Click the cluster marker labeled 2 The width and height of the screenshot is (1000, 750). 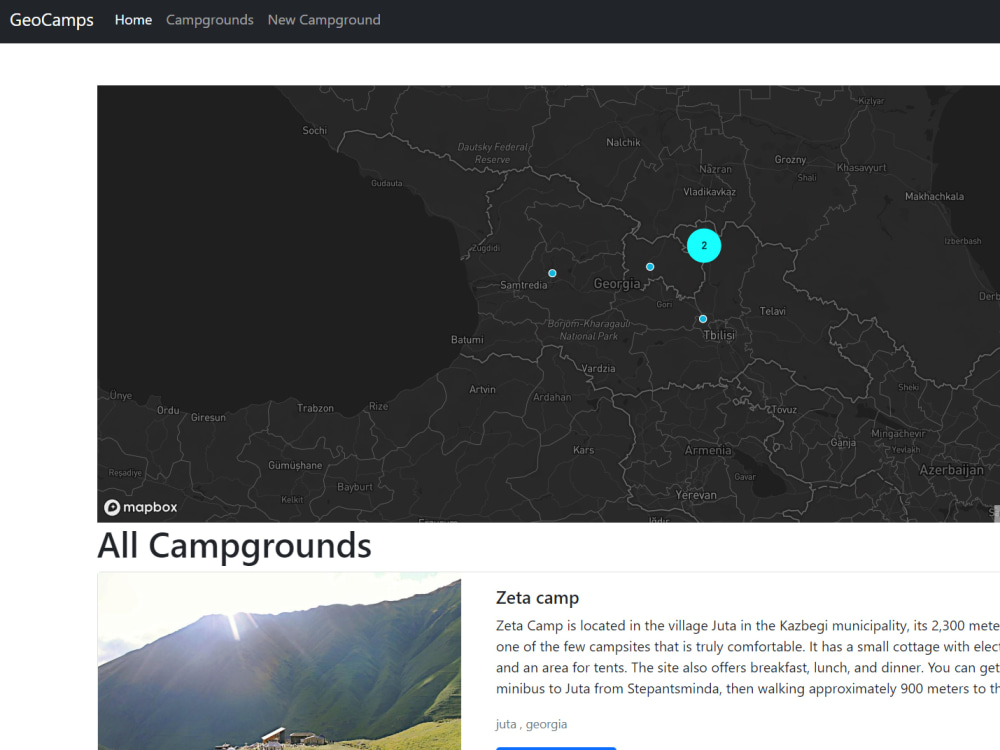(x=704, y=246)
